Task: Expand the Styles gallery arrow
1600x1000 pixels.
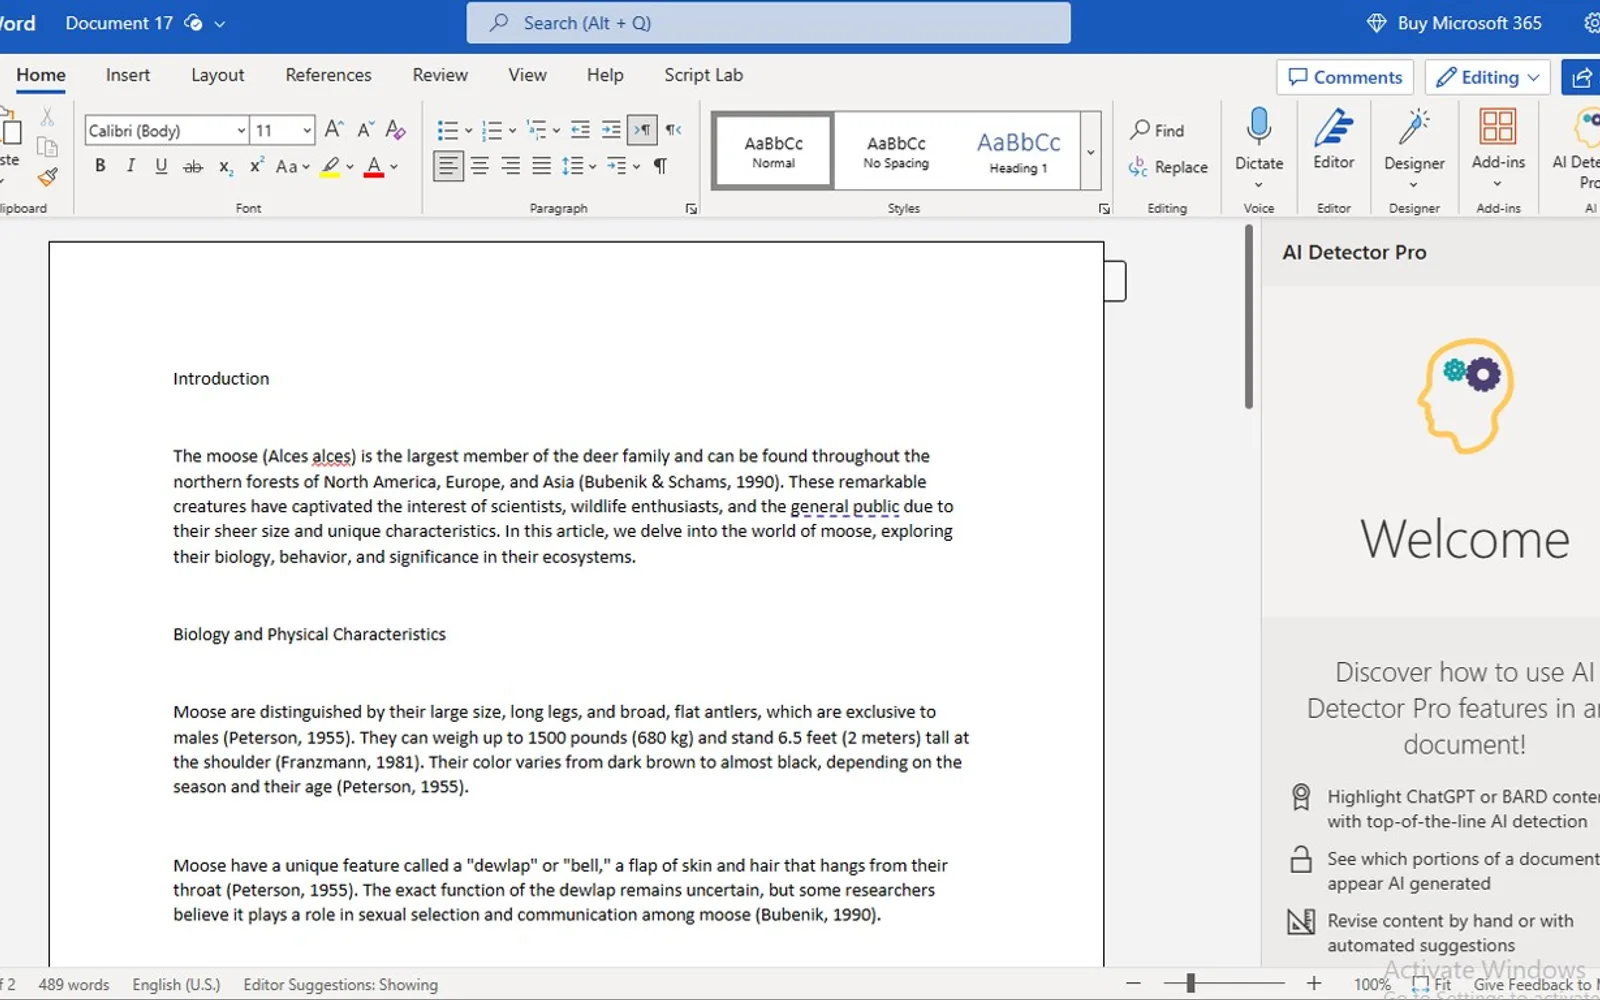Action: [x=1091, y=152]
